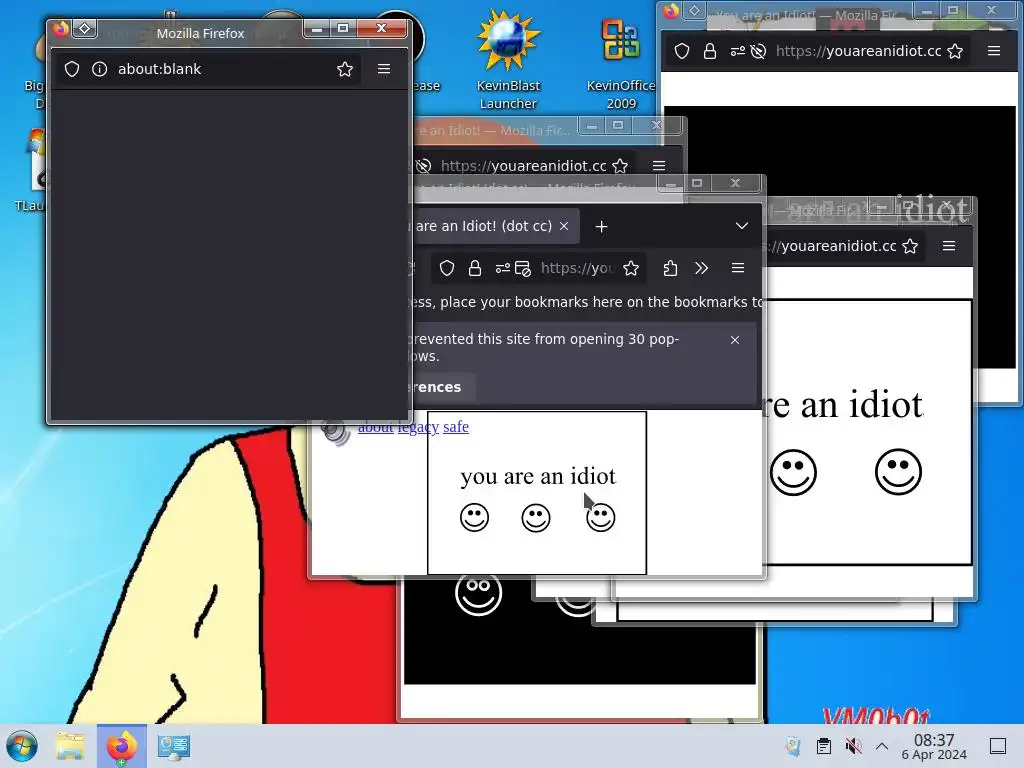Open the clock showing 08:37

pos(934,746)
